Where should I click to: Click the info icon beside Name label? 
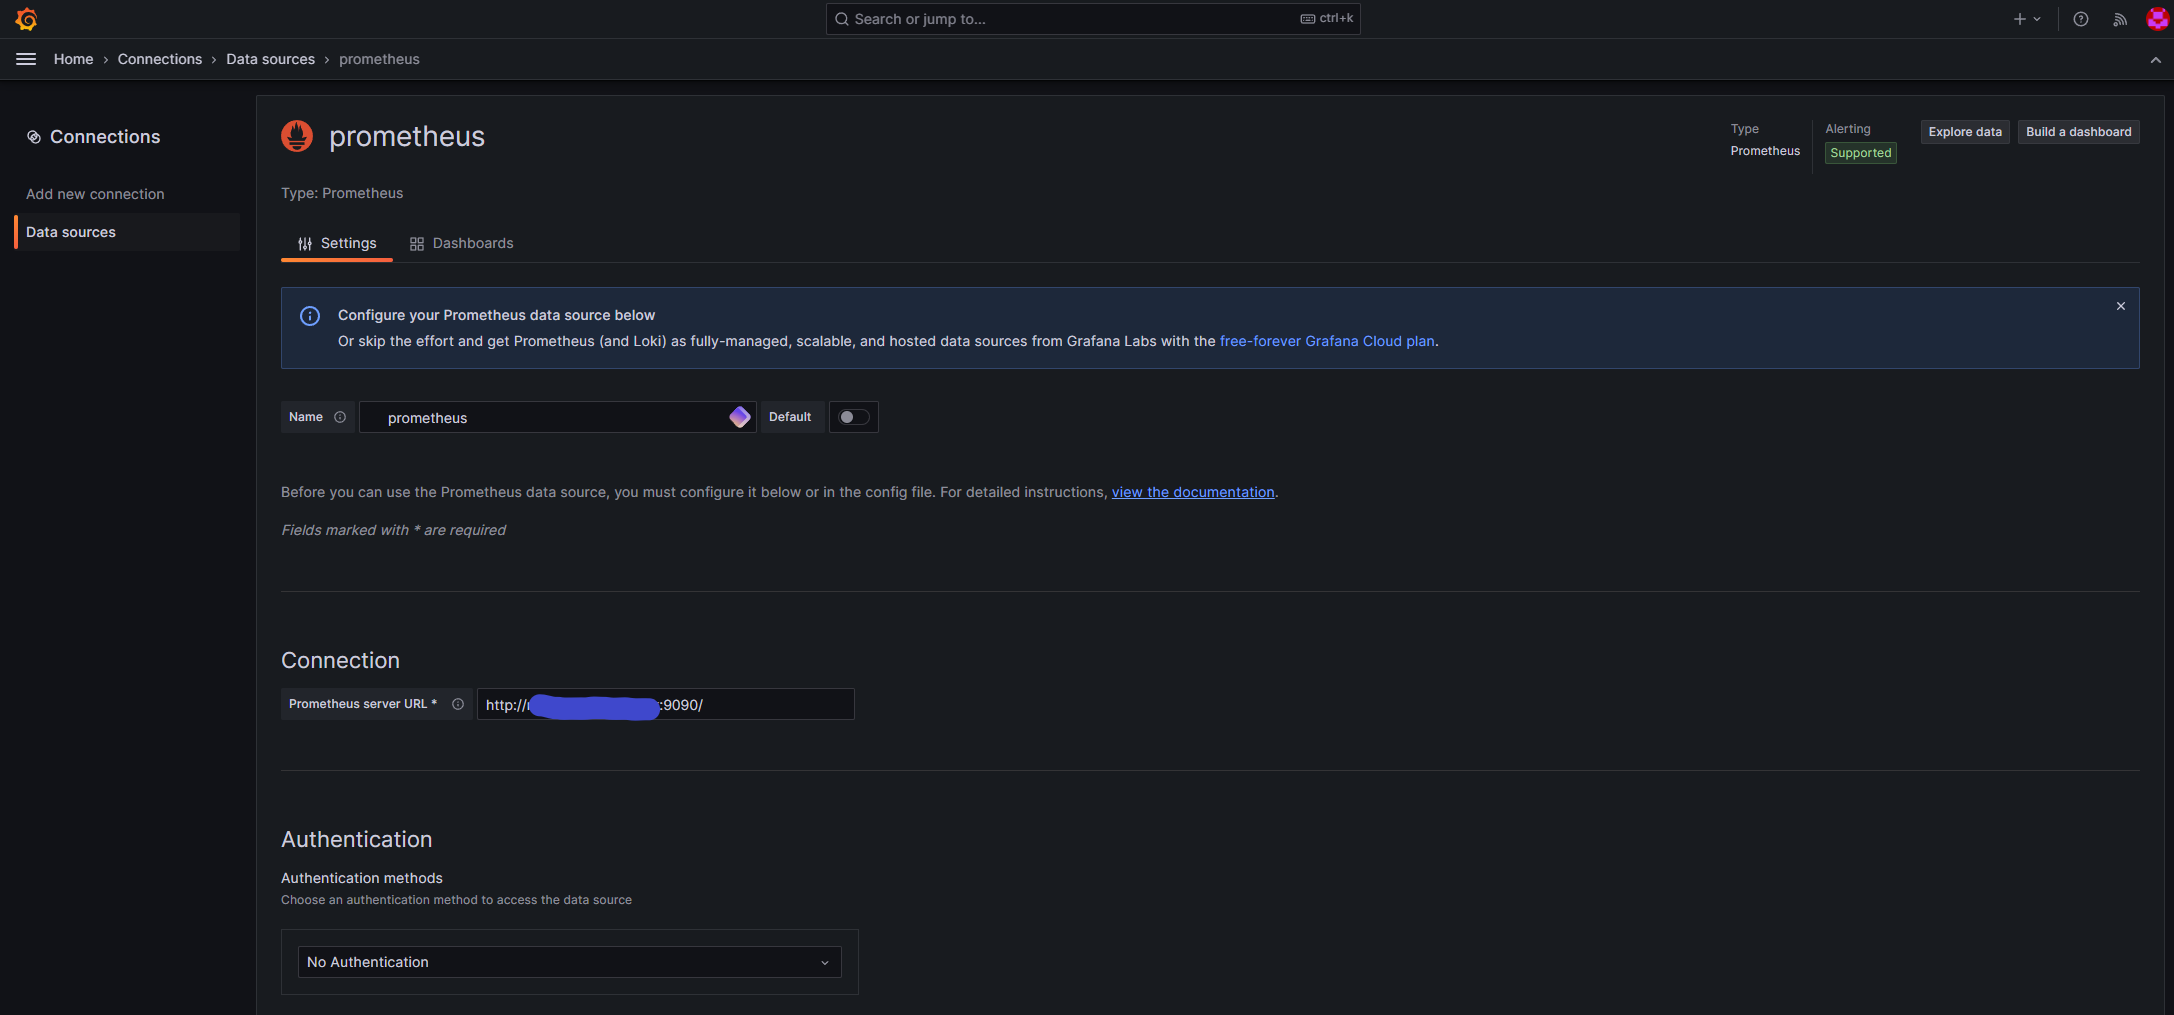click(340, 417)
